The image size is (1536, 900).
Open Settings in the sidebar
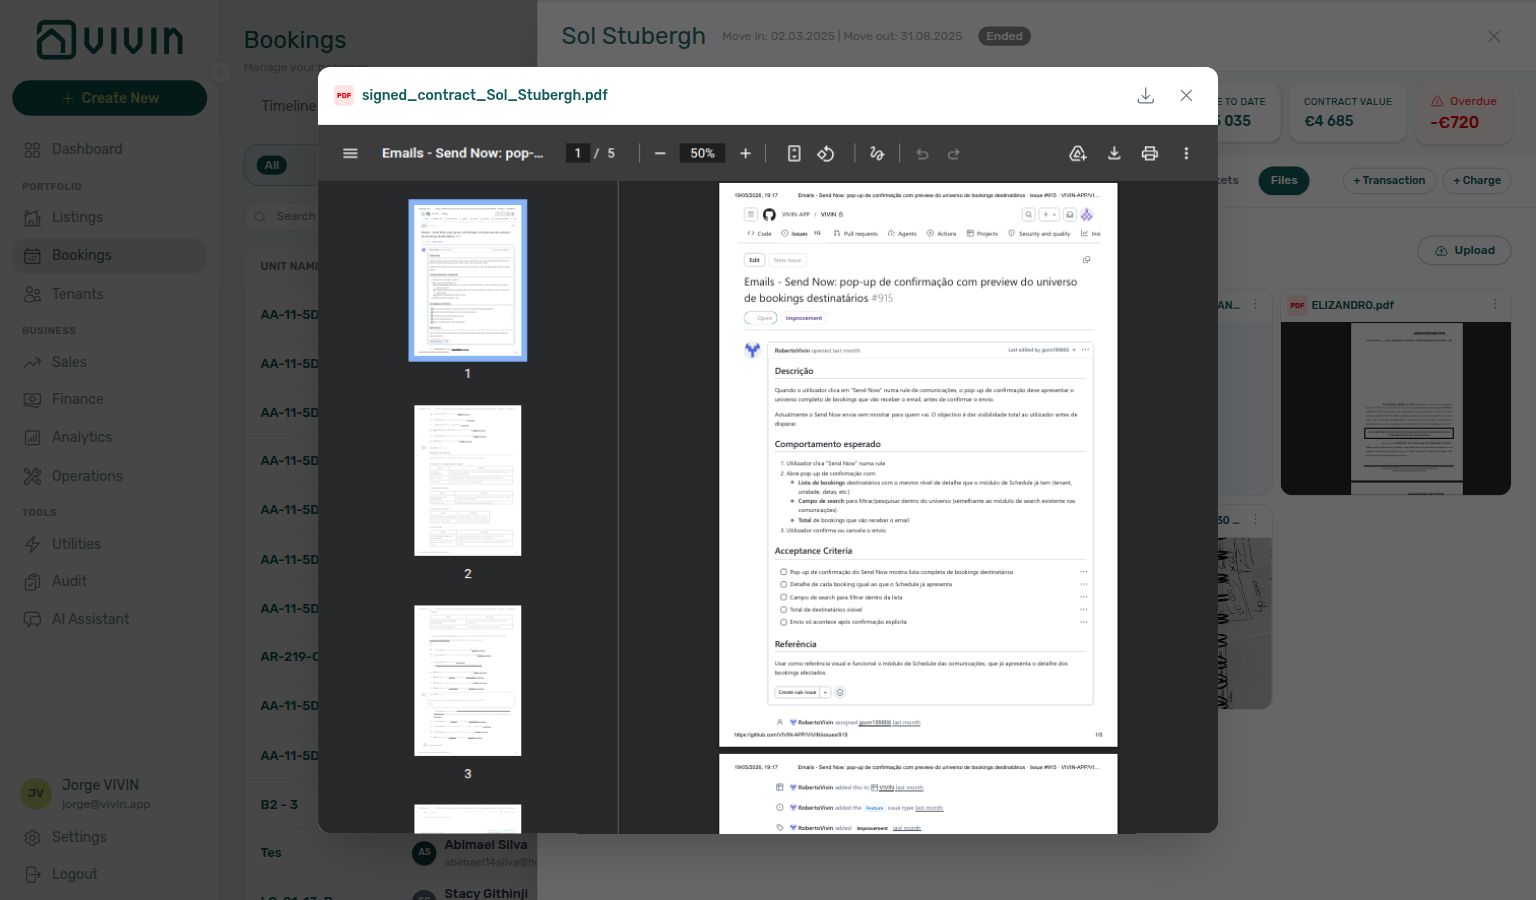pyautogui.click(x=109, y=837)
